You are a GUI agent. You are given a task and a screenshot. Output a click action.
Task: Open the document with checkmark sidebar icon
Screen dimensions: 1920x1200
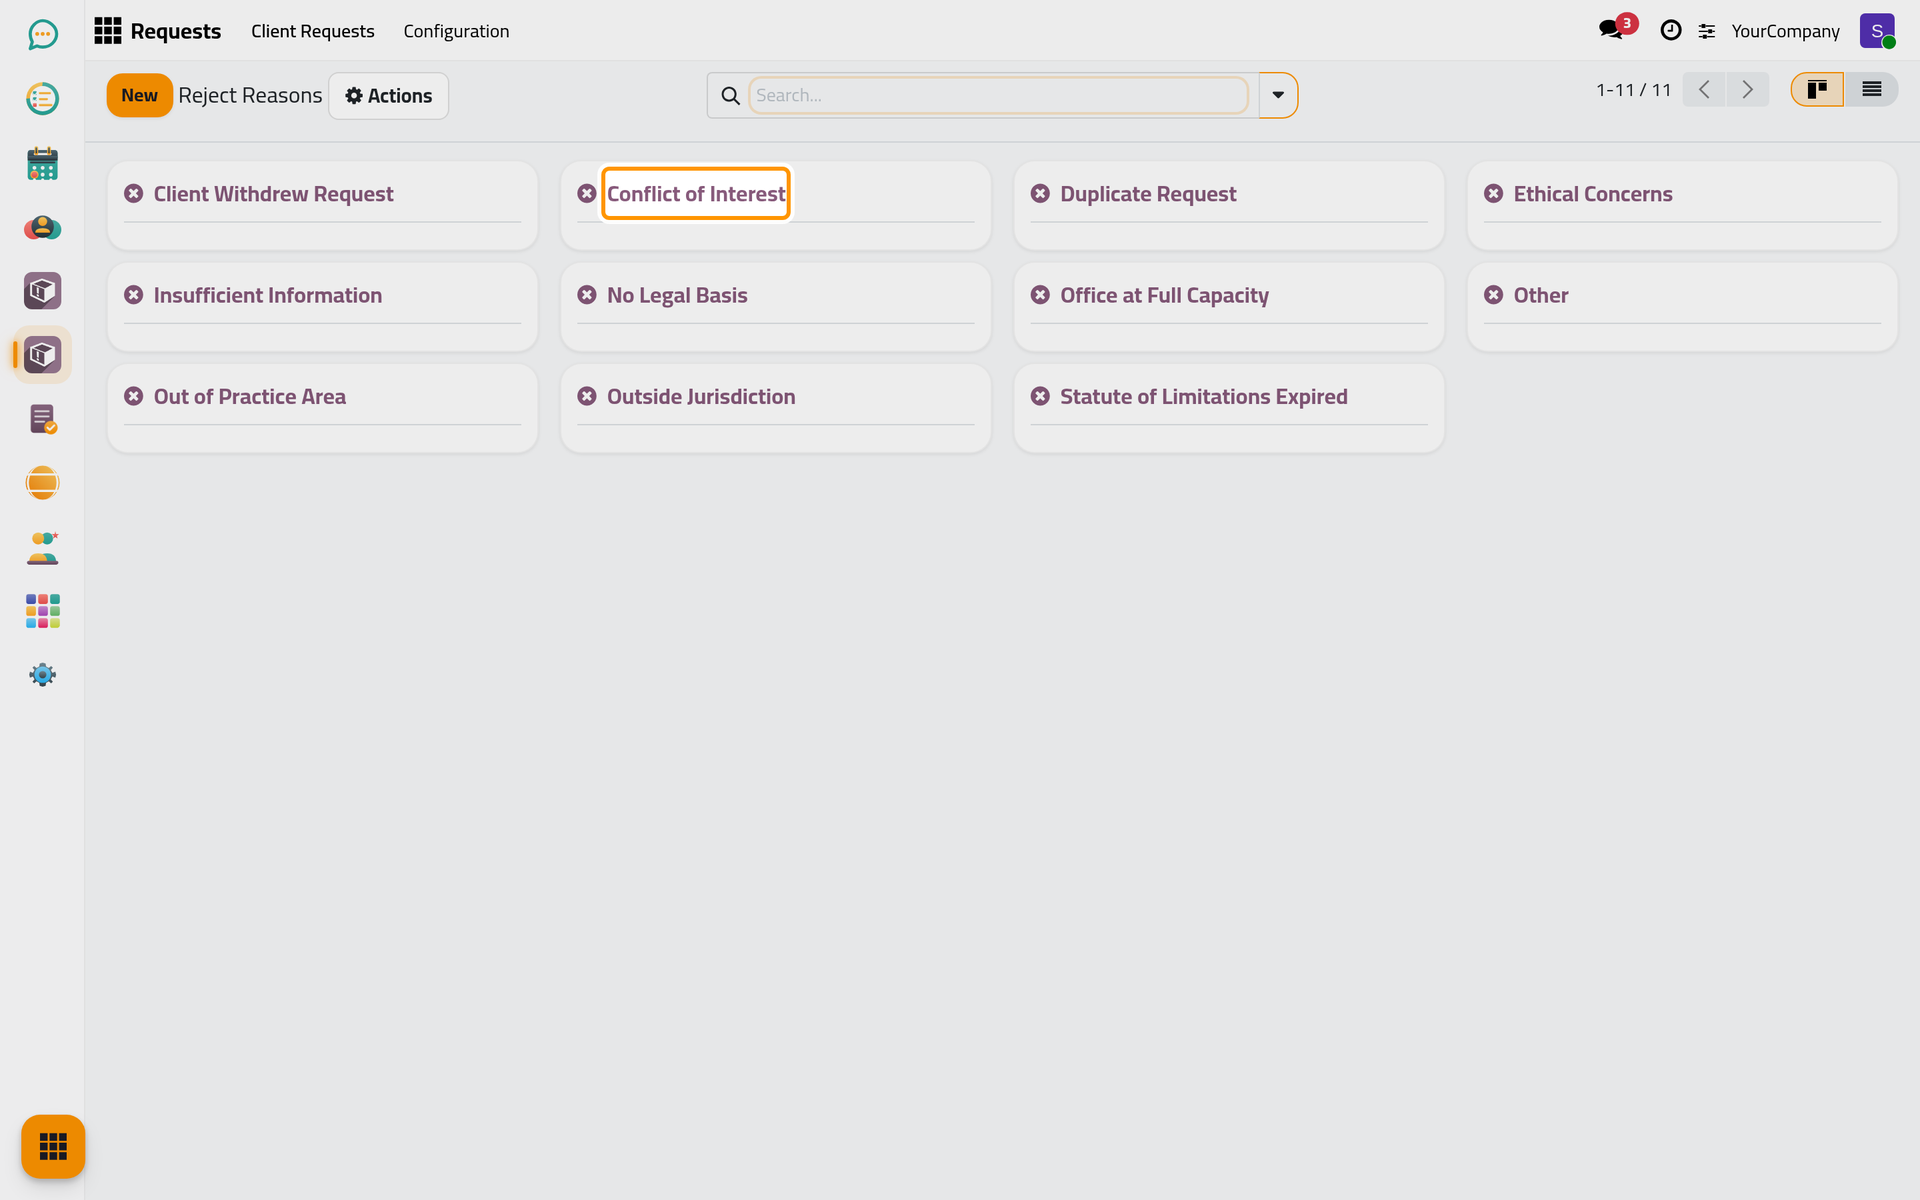click(x=42, y=419)
